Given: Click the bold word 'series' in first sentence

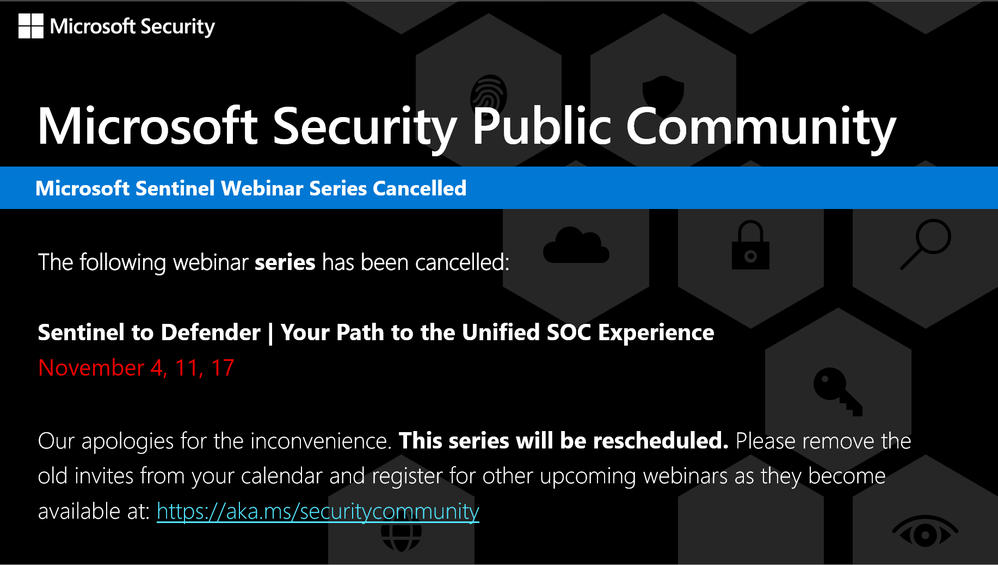Looking at the screenshot, I should (x=285, y=262).
